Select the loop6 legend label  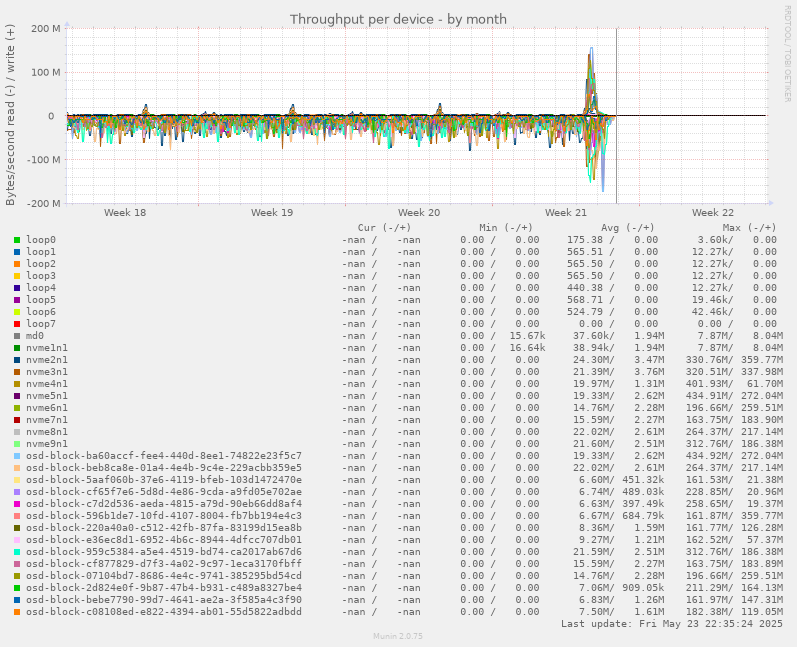click(x=41, y=312)
